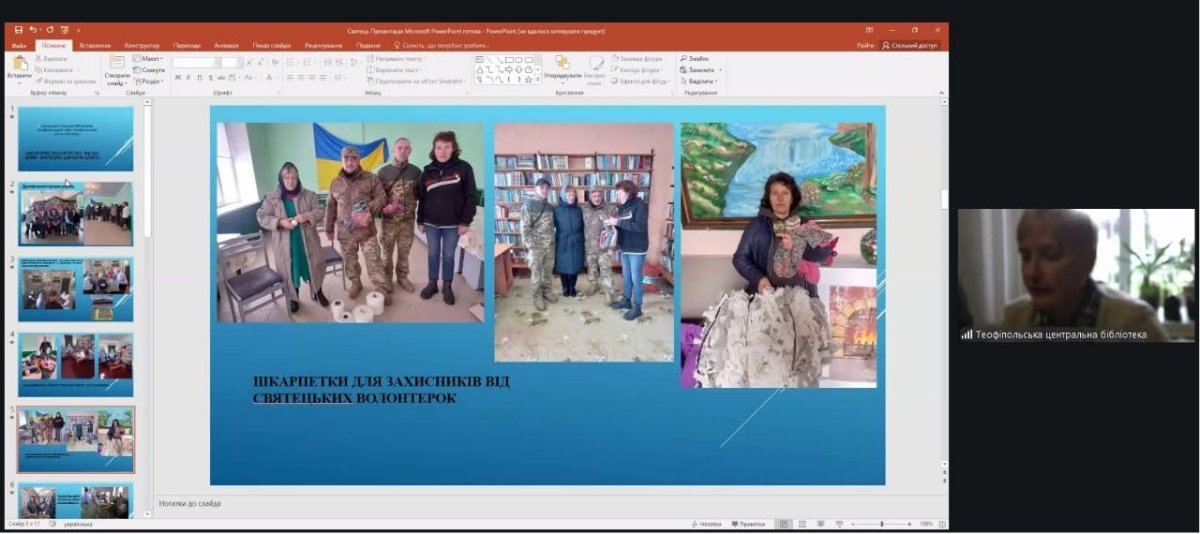Open the Insert (Вставлення) ribbon tab
Viewport: 1200px width, 534px height.
(x=95, y=45)
